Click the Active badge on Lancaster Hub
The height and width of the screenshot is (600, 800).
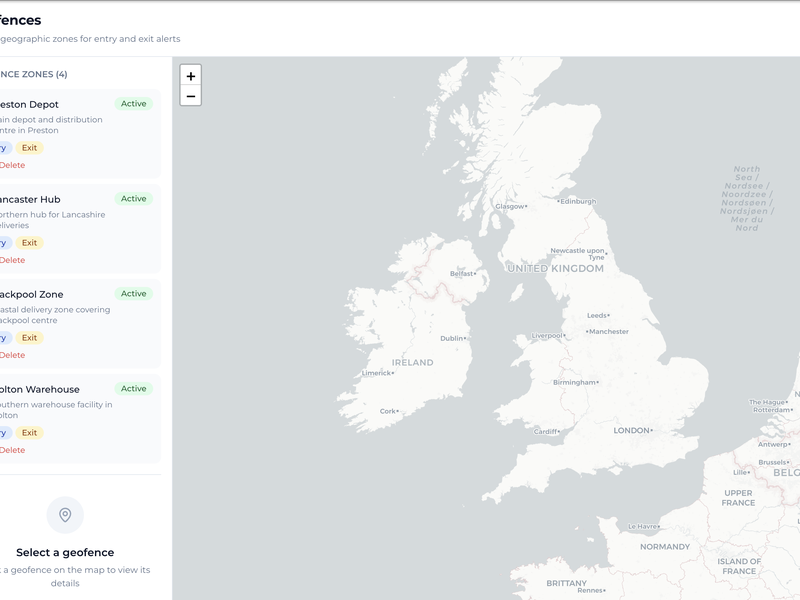tap(133, 199)
